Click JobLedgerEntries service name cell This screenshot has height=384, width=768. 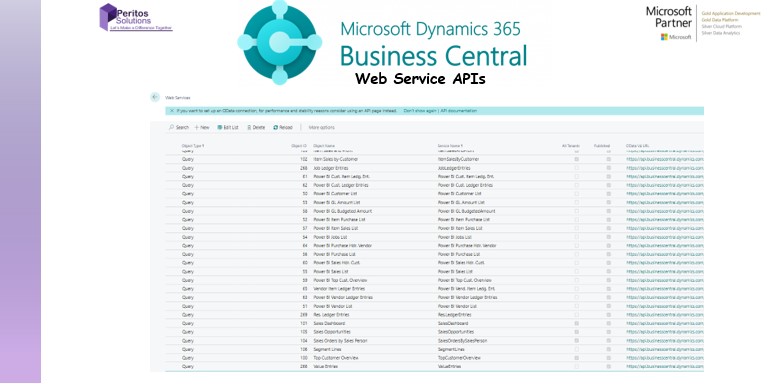coord(454,168)
